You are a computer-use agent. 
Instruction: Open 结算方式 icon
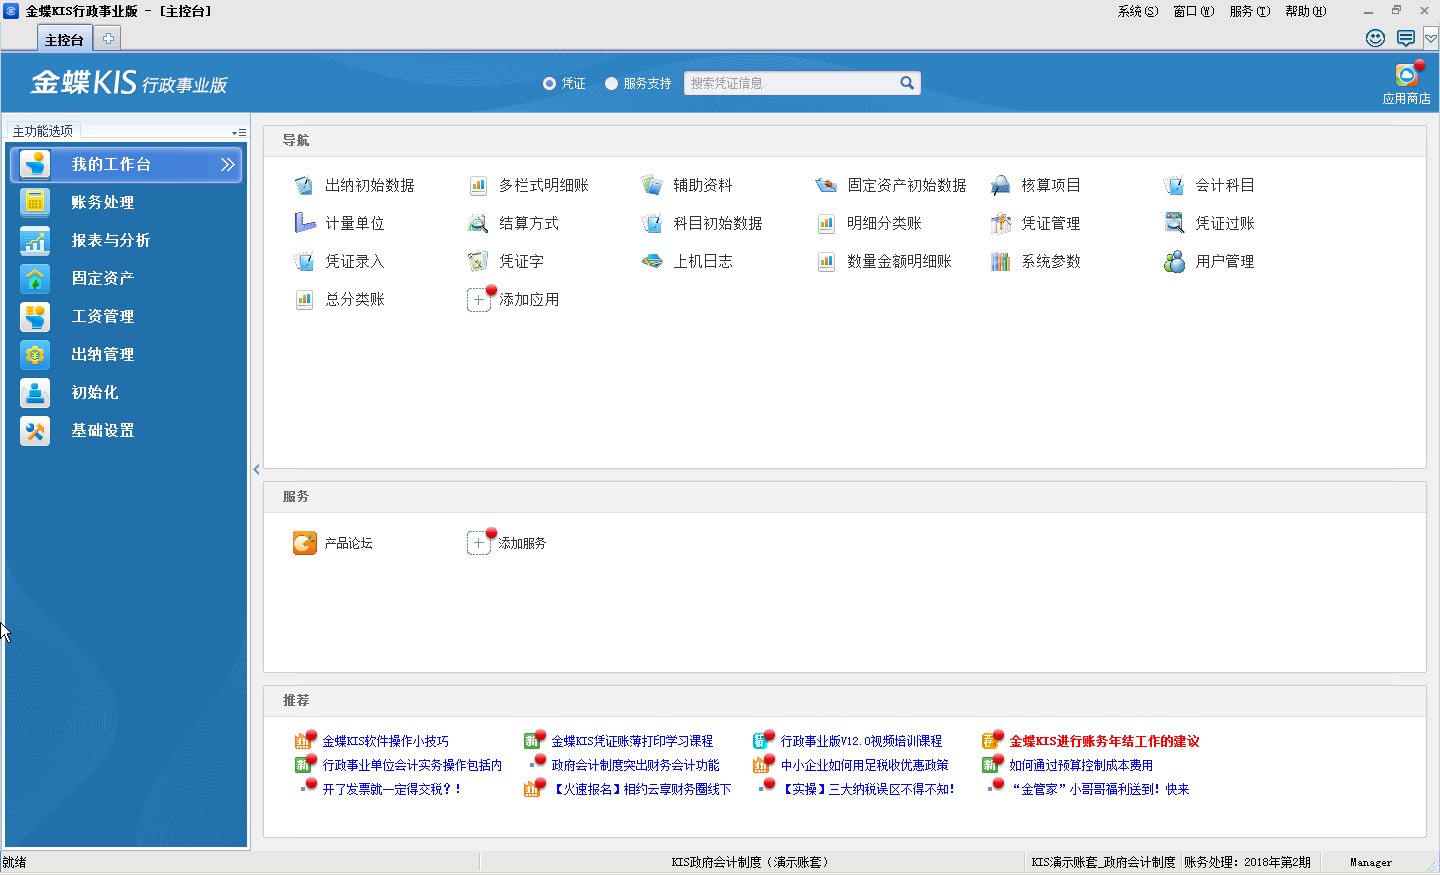(478, 223)
